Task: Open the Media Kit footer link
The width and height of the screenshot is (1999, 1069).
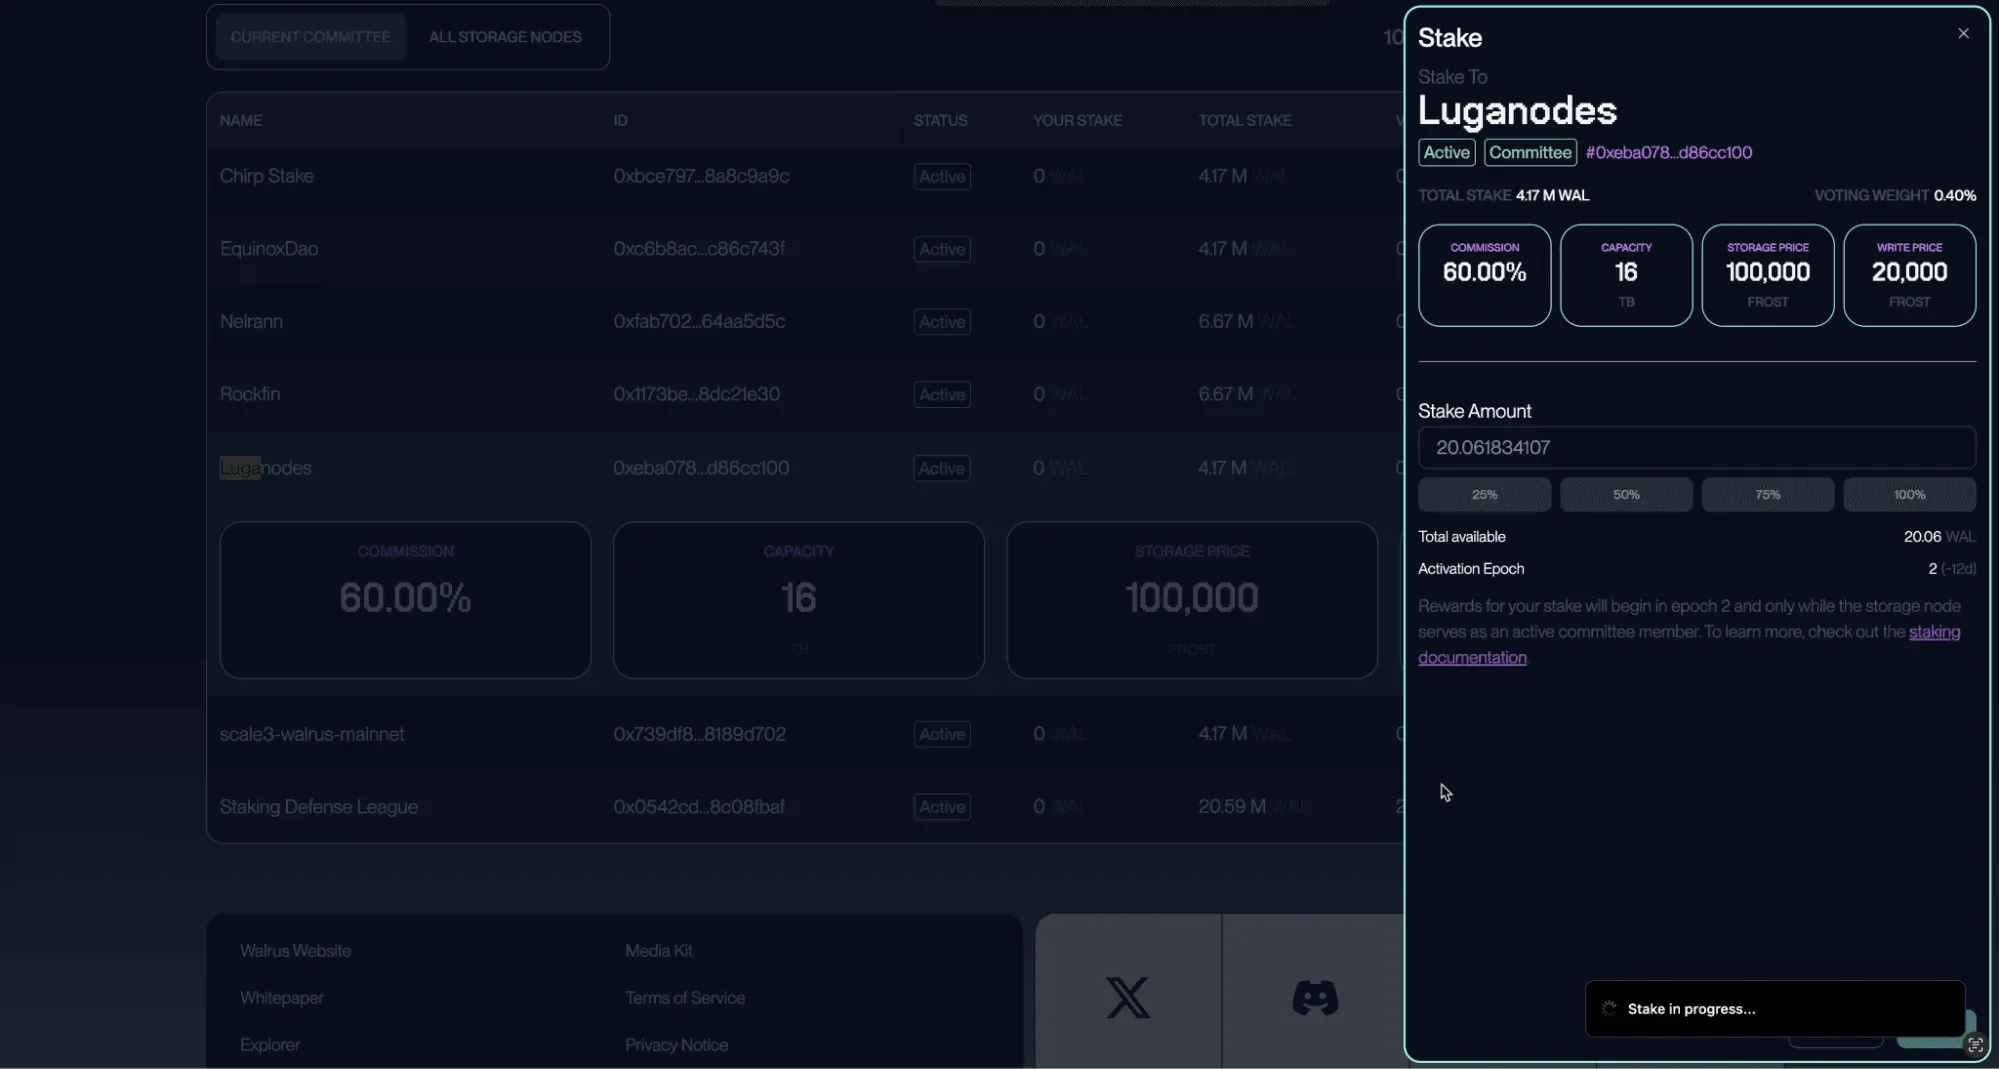Action: coord(658,951)
